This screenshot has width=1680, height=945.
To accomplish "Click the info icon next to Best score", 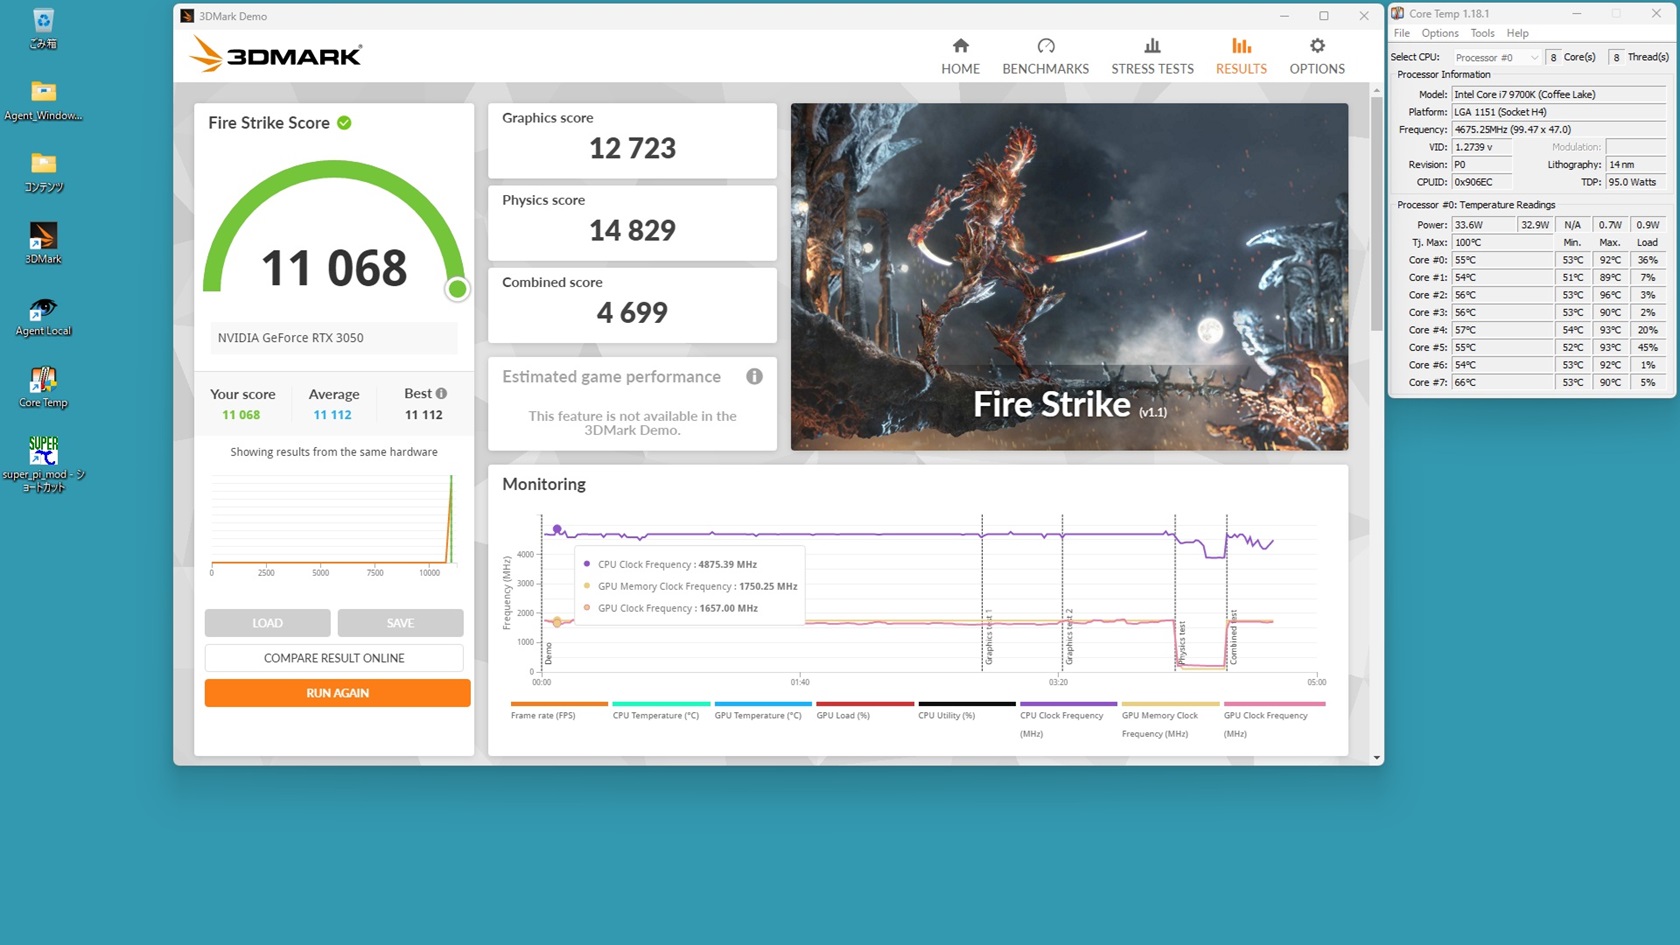I will click(x=441, y=394).
